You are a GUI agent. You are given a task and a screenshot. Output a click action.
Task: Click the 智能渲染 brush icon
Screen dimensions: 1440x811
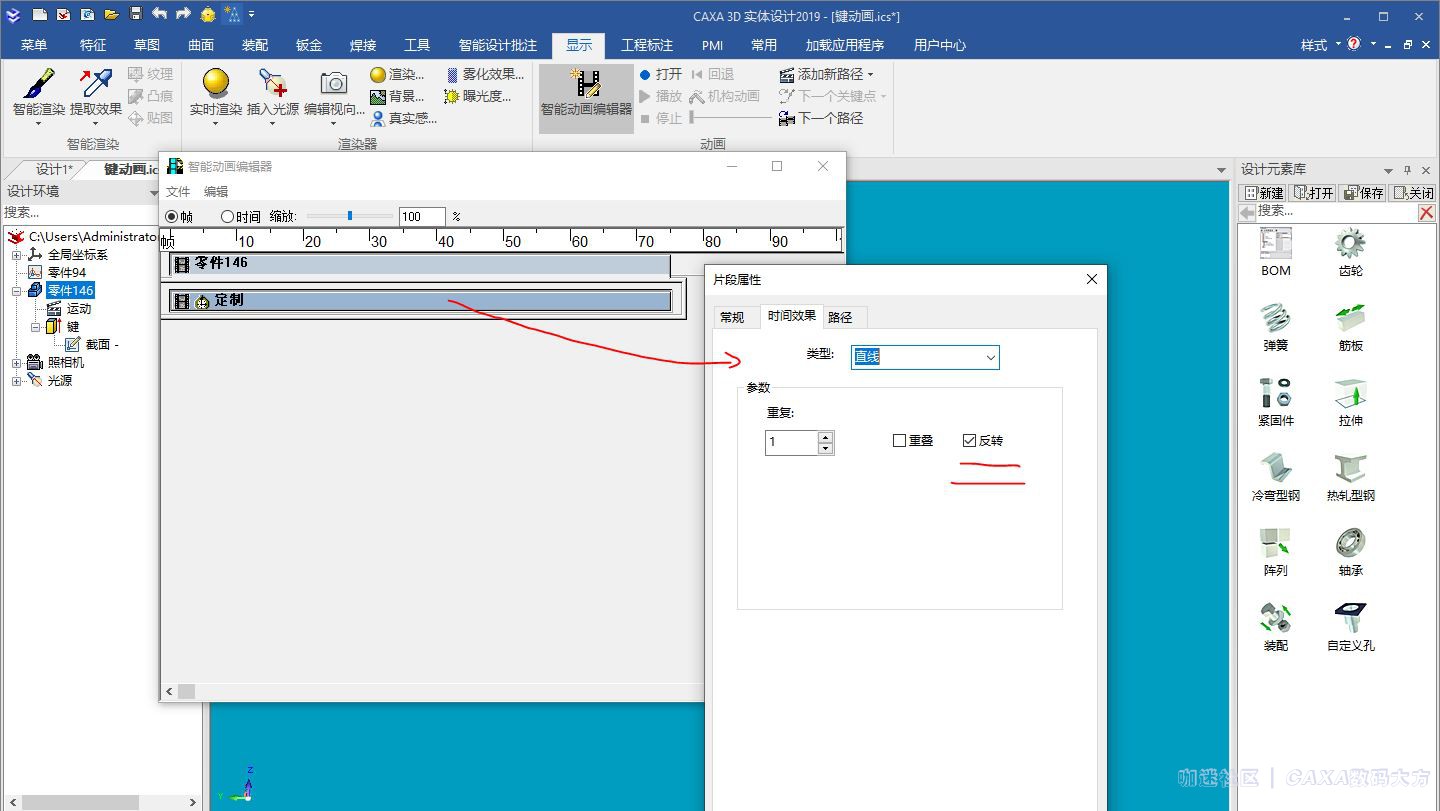coord(38,84)
